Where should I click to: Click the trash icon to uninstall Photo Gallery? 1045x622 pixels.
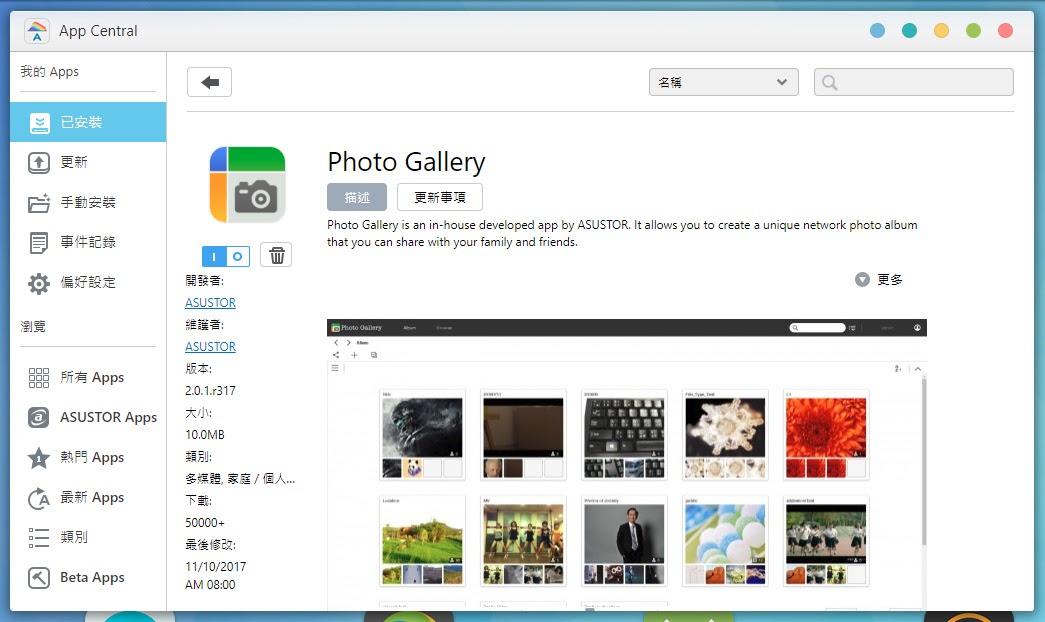click(276, 255)
